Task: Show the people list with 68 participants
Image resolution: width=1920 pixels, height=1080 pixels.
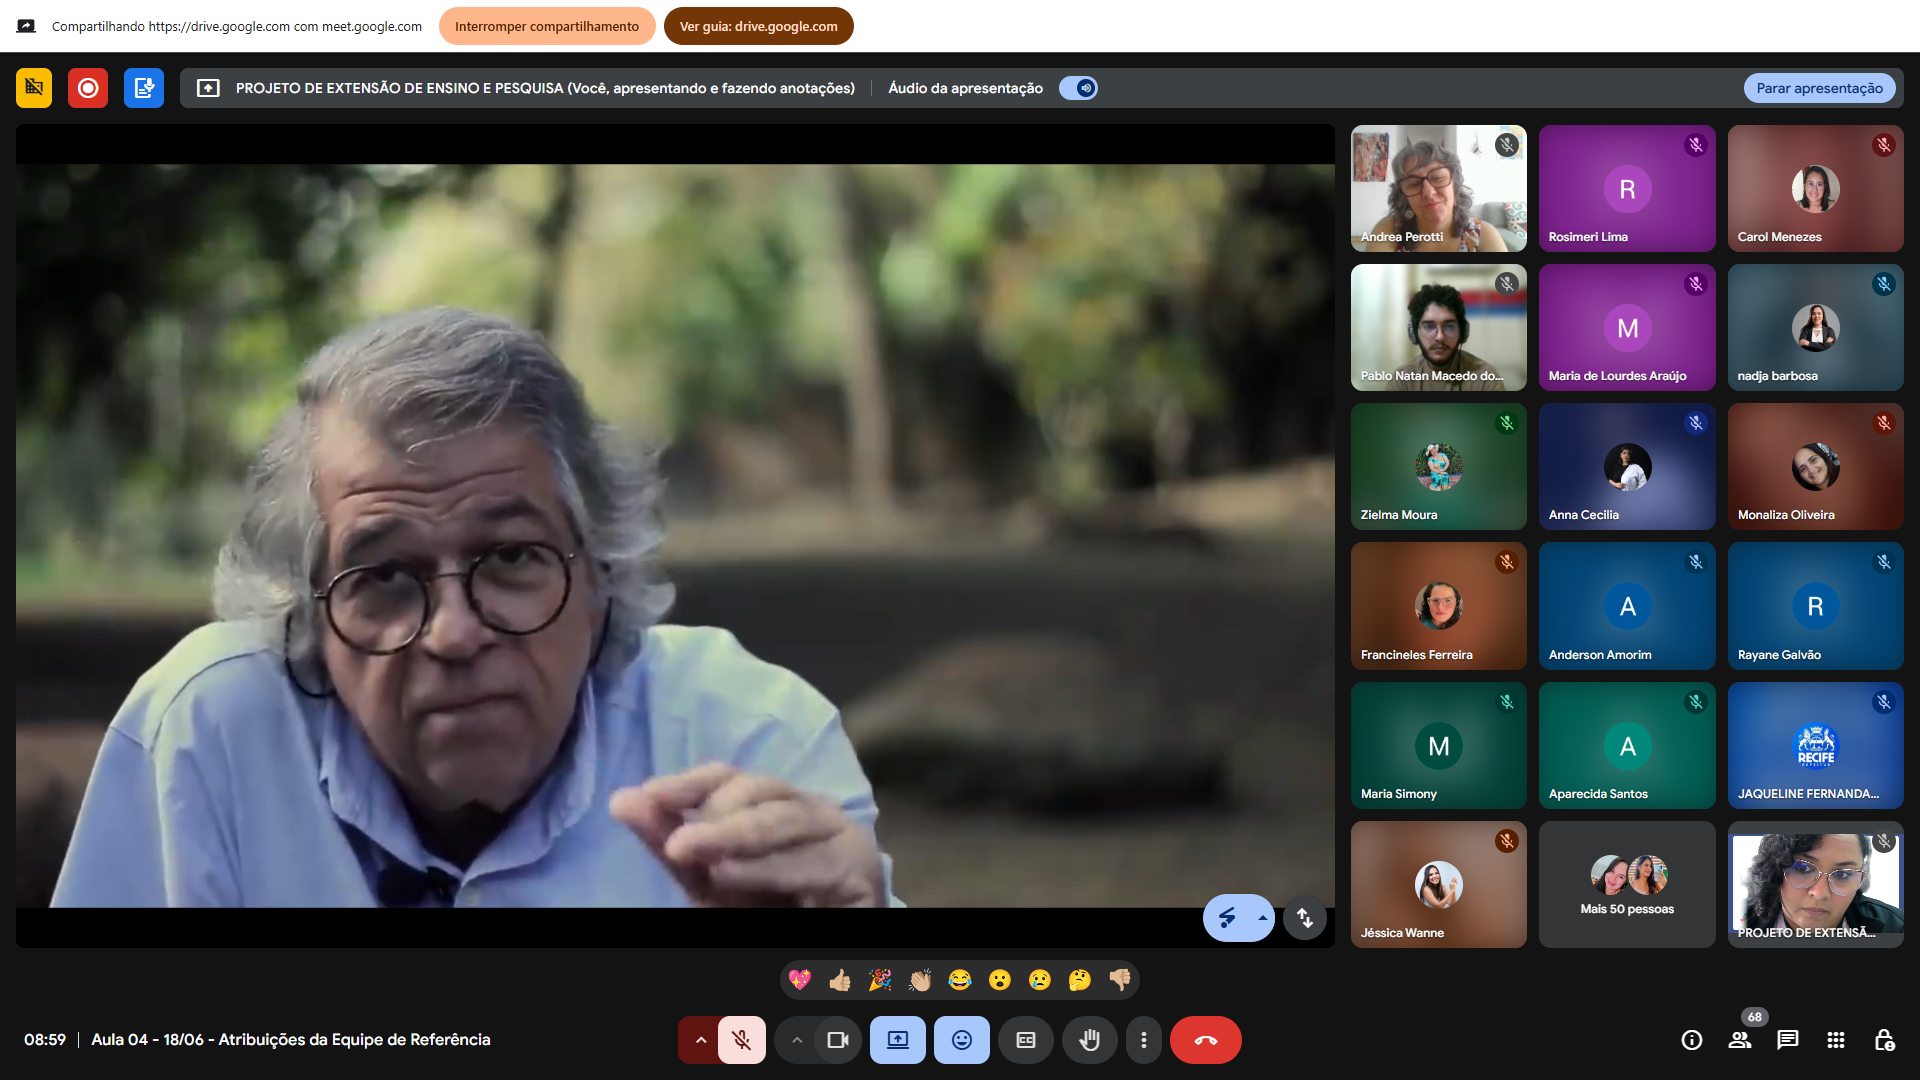Action: tap(1740, 1040)
